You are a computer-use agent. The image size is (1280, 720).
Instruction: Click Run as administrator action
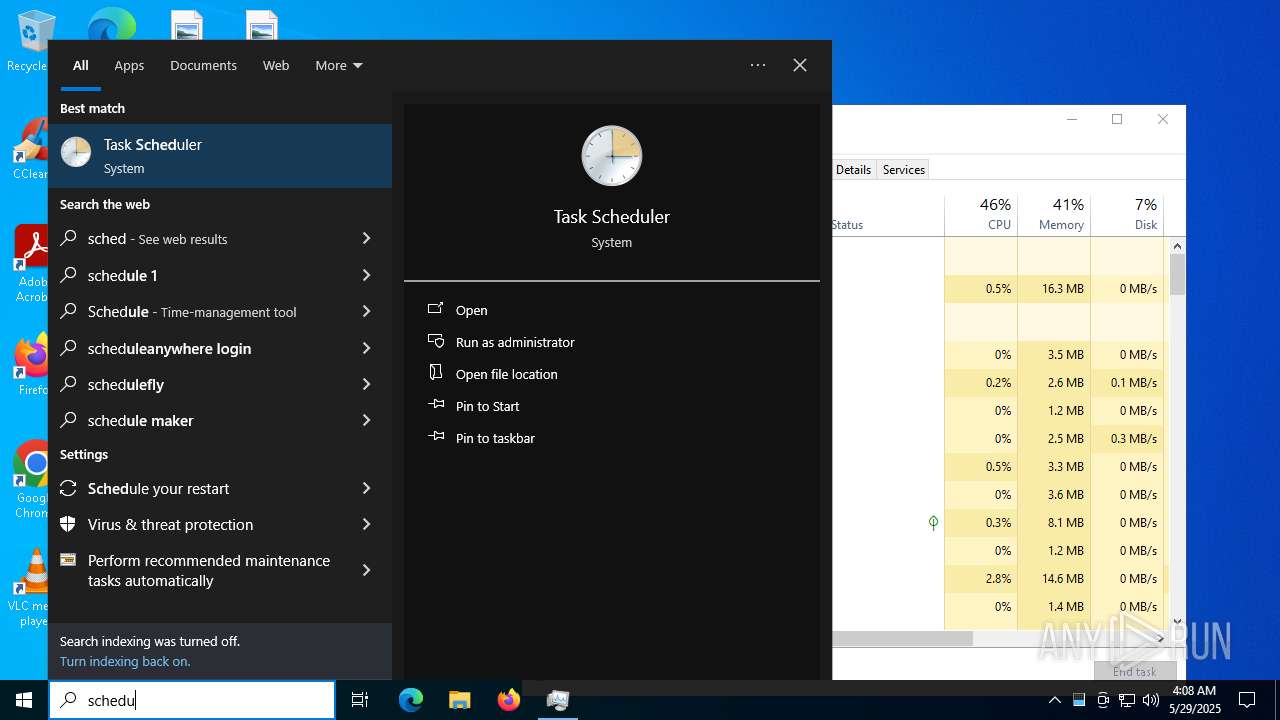pyautogui.click(x=515, y=342)
